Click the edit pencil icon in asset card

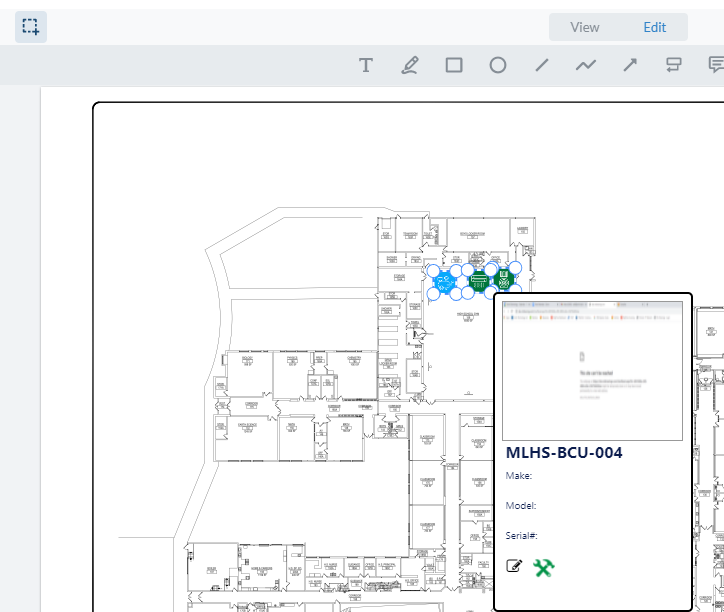[x=515, y=567]
